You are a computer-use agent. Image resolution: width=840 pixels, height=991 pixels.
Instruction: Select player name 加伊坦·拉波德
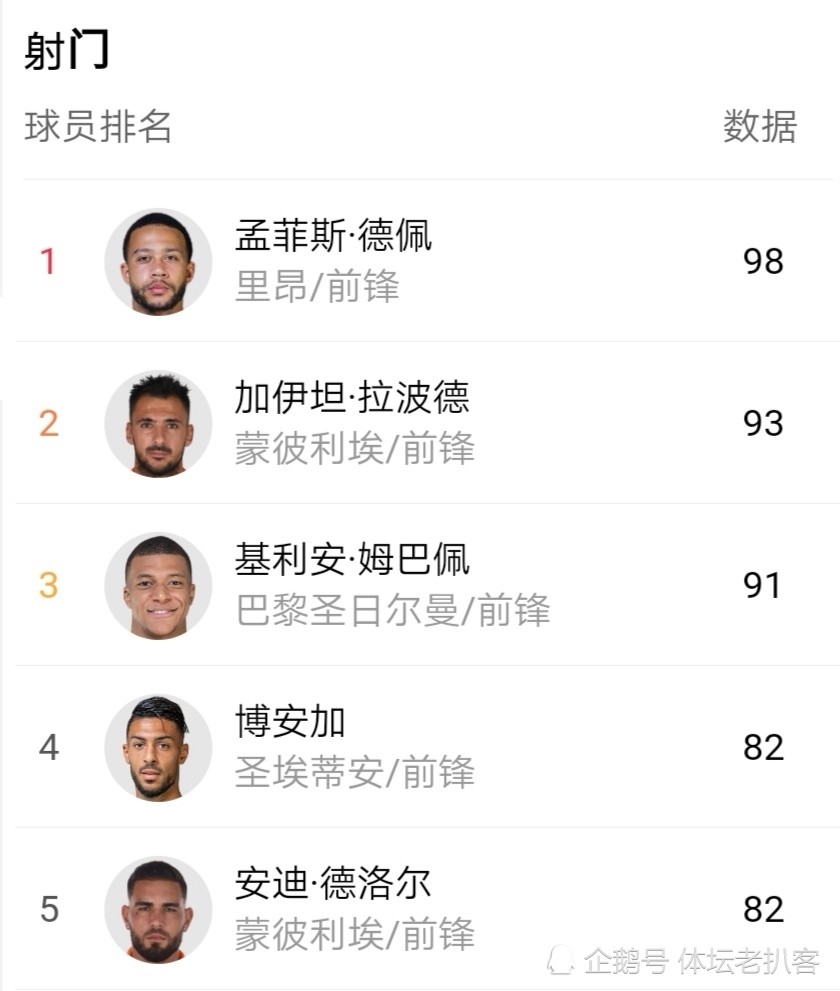point(352,397)
